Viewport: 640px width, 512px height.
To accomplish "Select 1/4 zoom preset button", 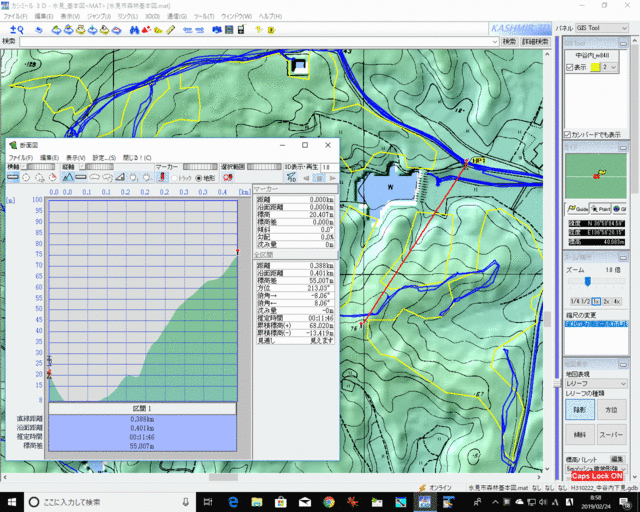I will click(x=575, y=301).
